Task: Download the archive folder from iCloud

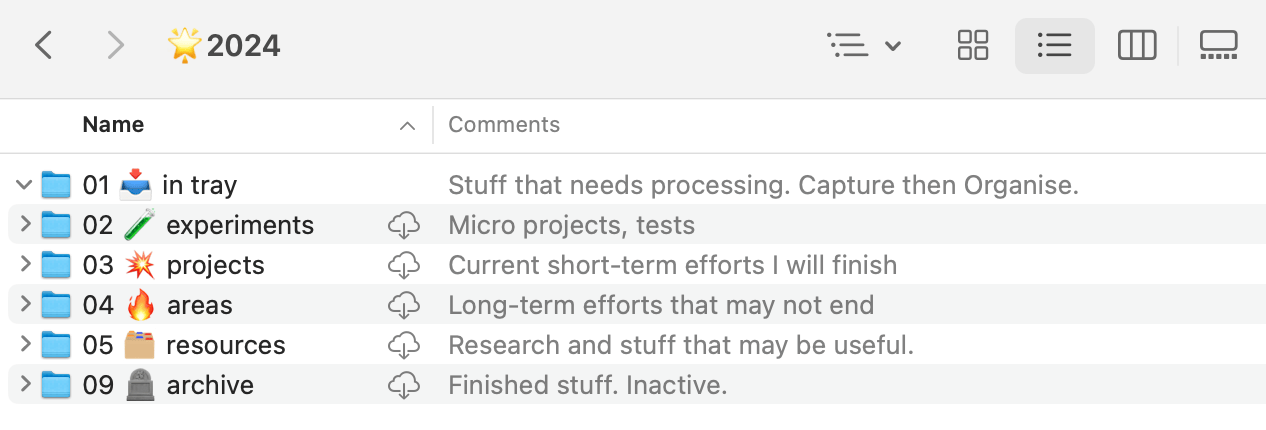Action: tap(402, 386)
